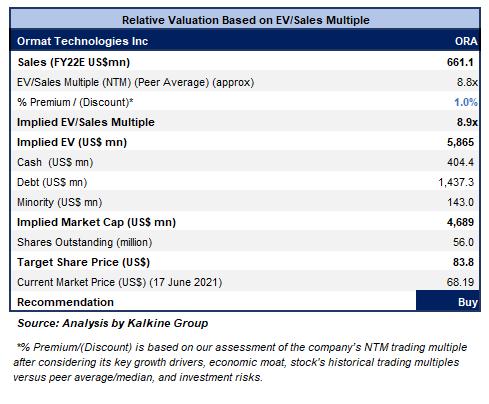This screenshot has height=404, width=489.
Task: Click the minority value 143.0
Action: pyautogui.click(x=460, y=202)
